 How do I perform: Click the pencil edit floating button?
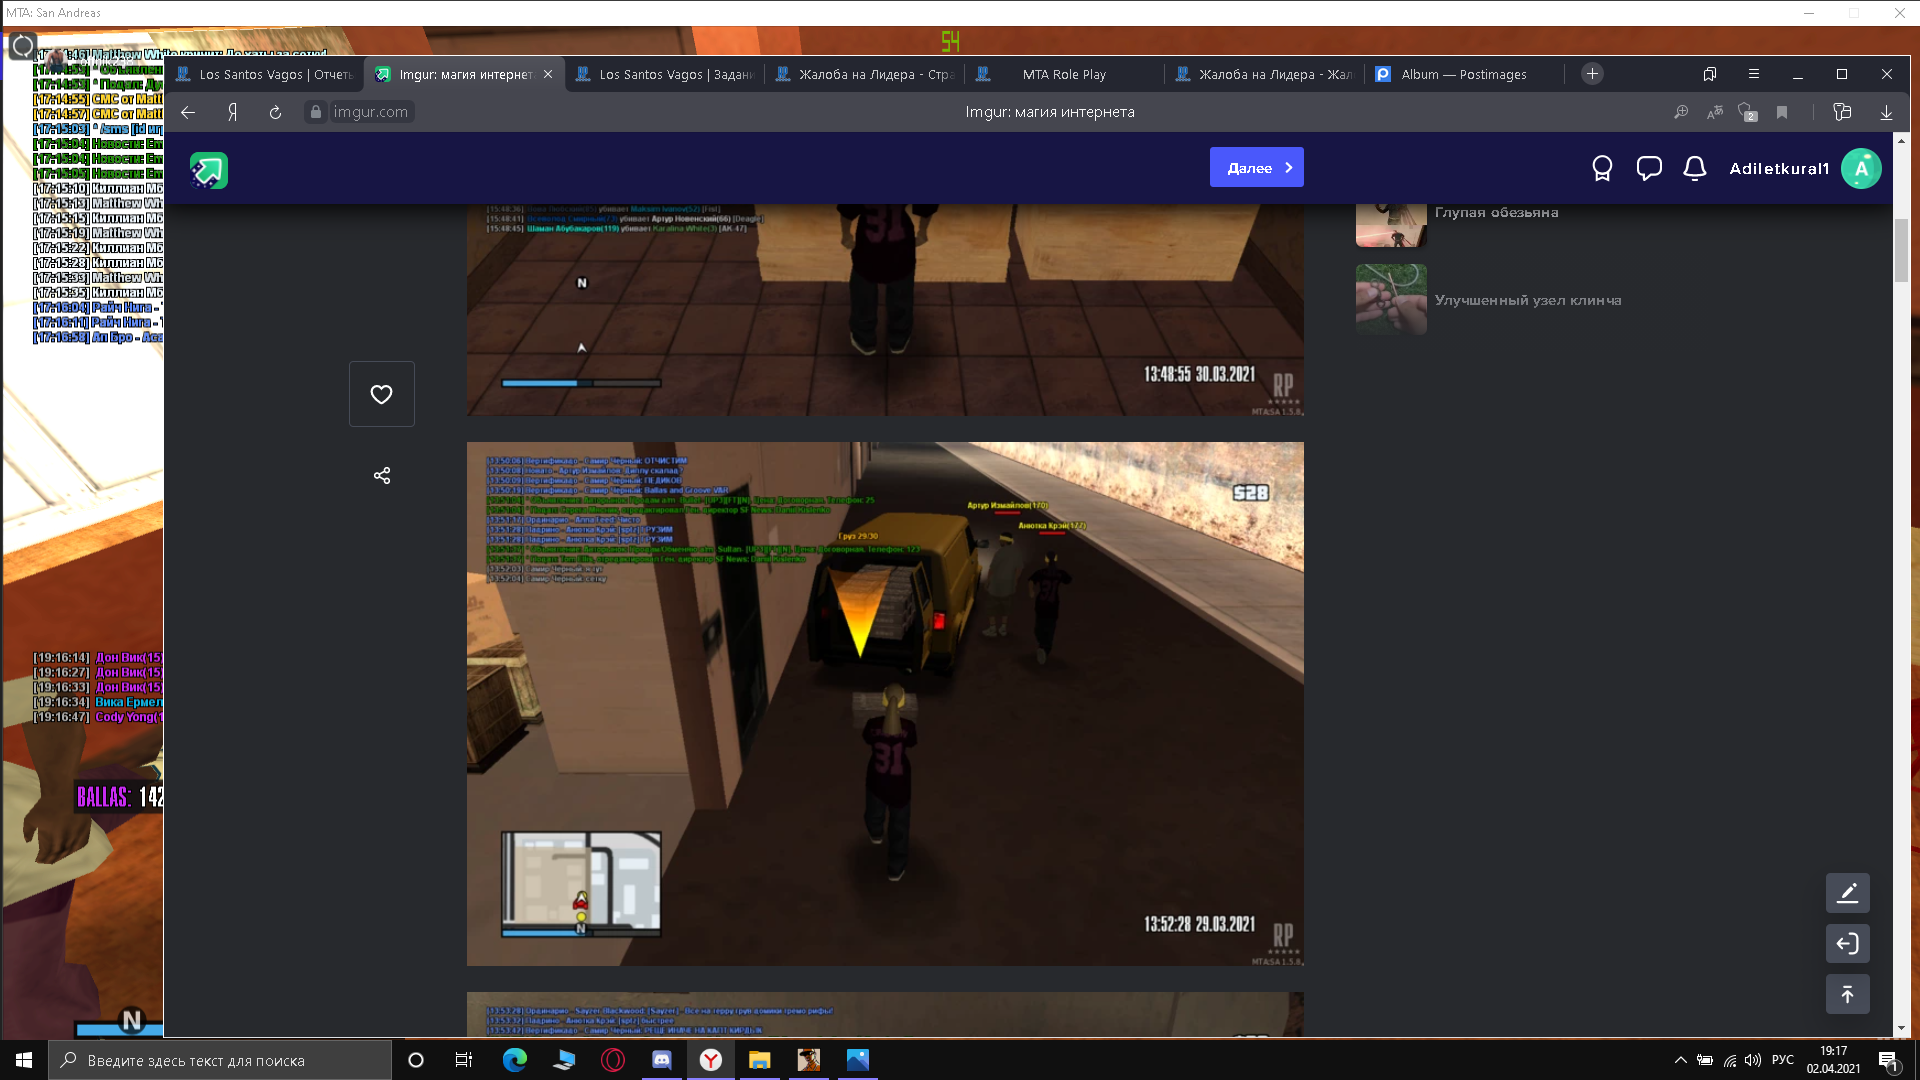[1847, 893]
